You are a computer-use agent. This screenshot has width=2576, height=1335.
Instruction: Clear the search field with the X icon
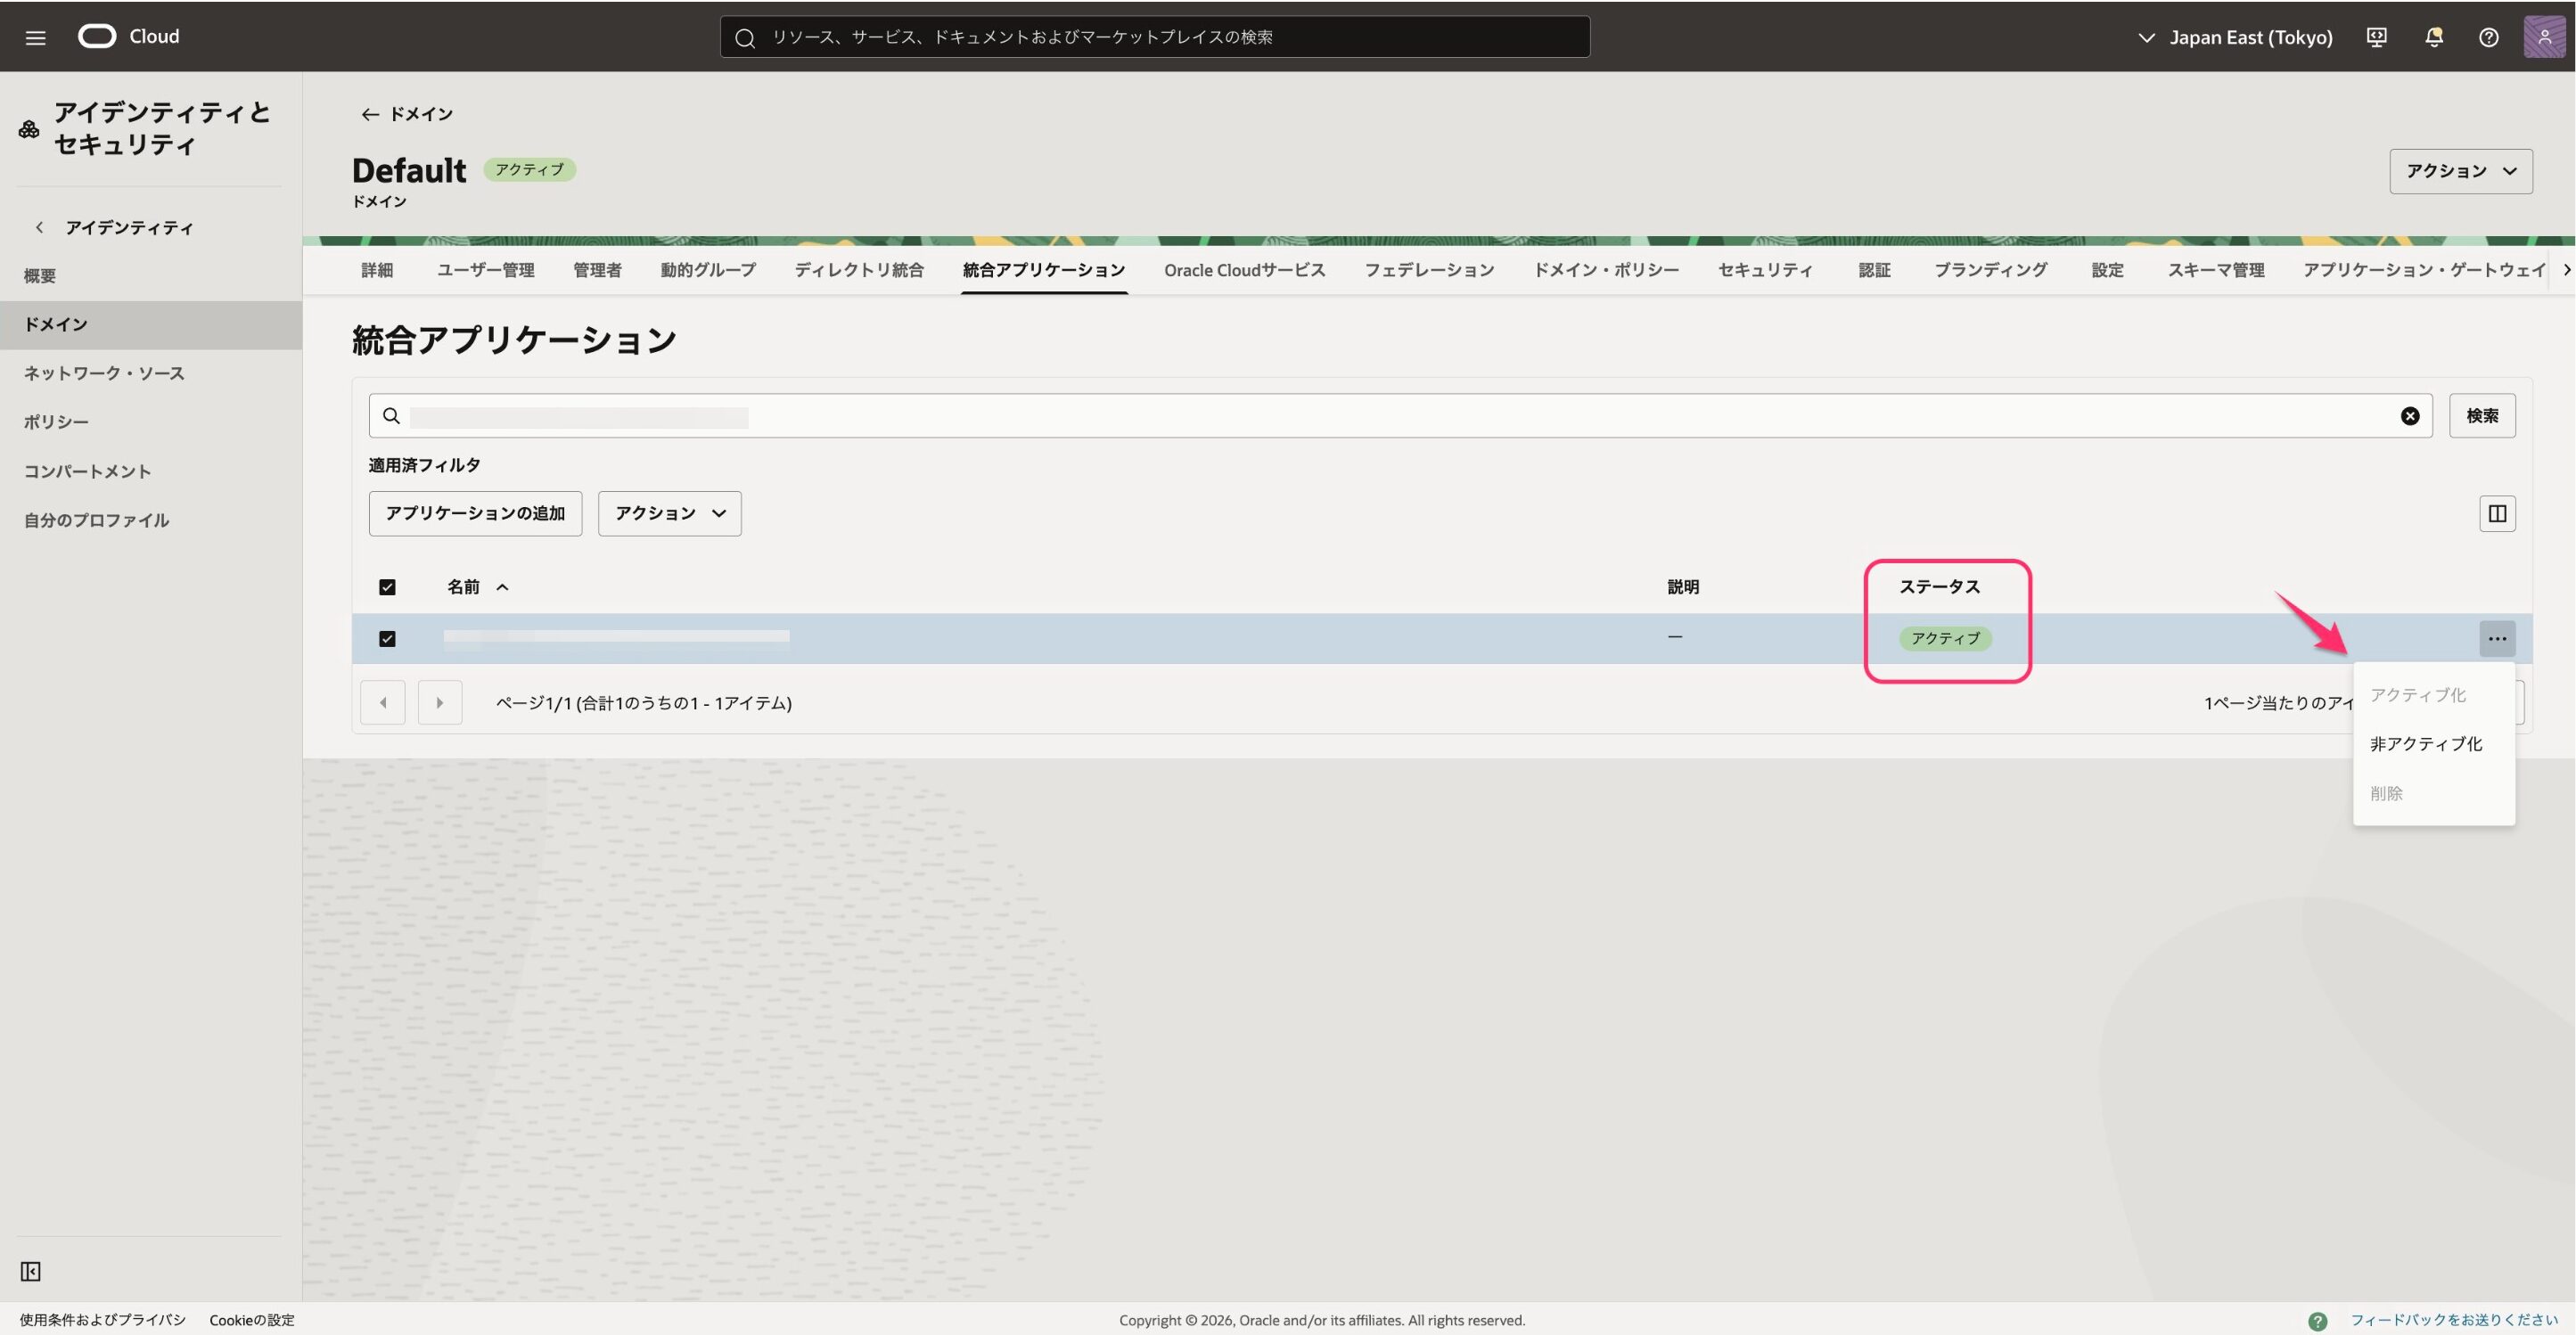pos(2409,416)
